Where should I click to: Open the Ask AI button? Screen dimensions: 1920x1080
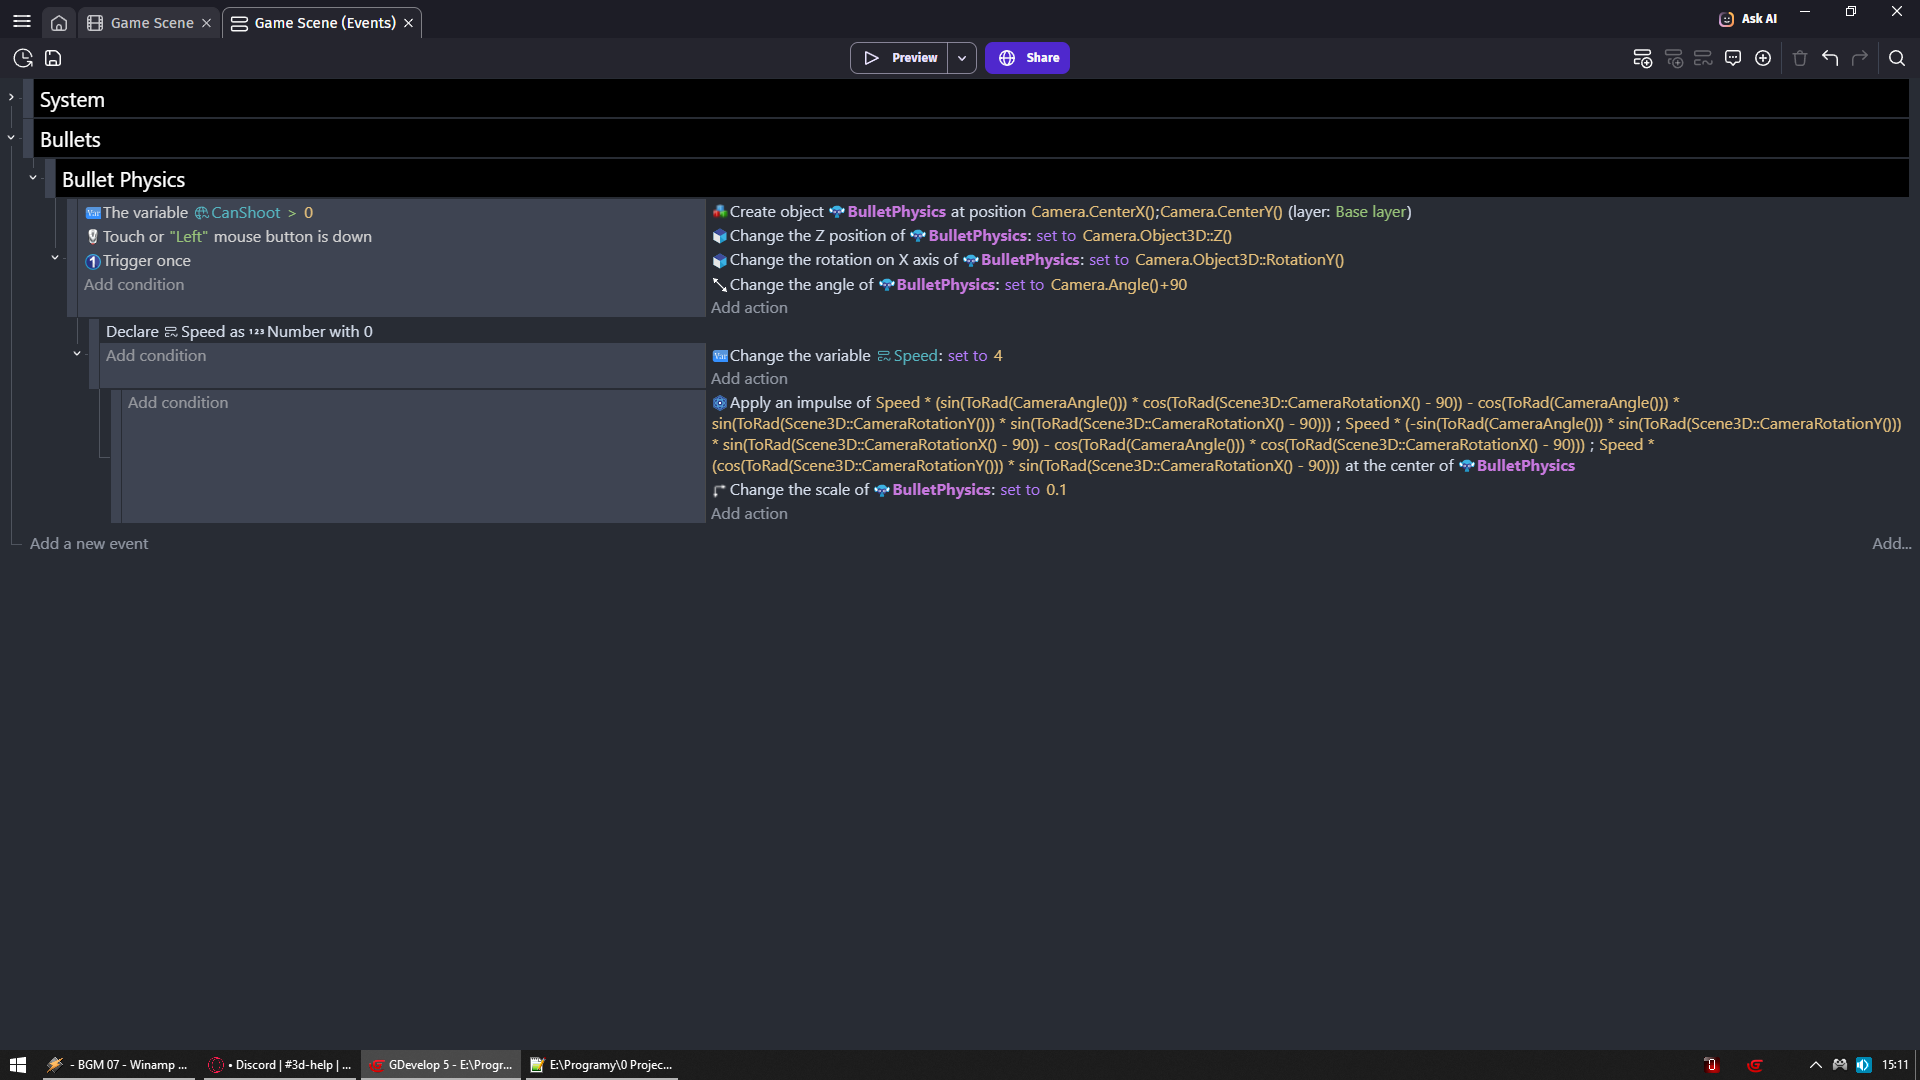coord(1747,18)
